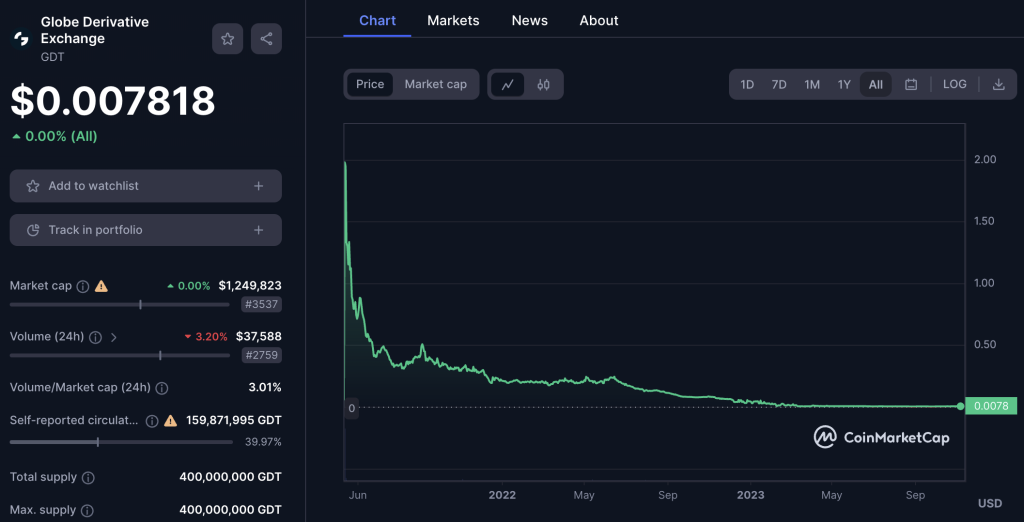1024x522 pixels.
Task: Click Market cap warning triangle icon
Action: 101,285
